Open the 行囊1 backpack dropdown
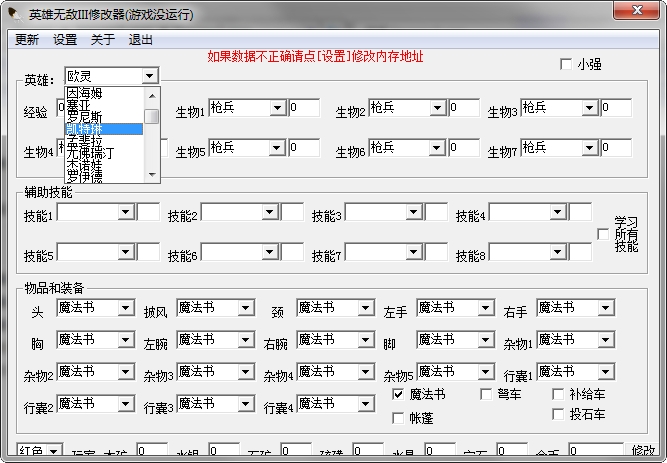The image size is (667, 463). [606, 372]
